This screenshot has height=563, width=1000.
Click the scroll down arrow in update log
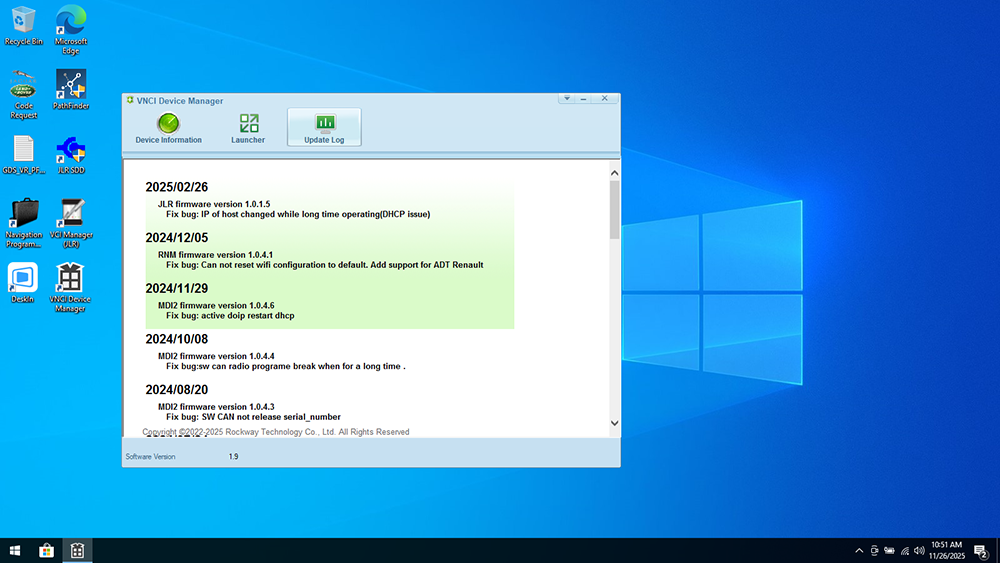(614, 424)
